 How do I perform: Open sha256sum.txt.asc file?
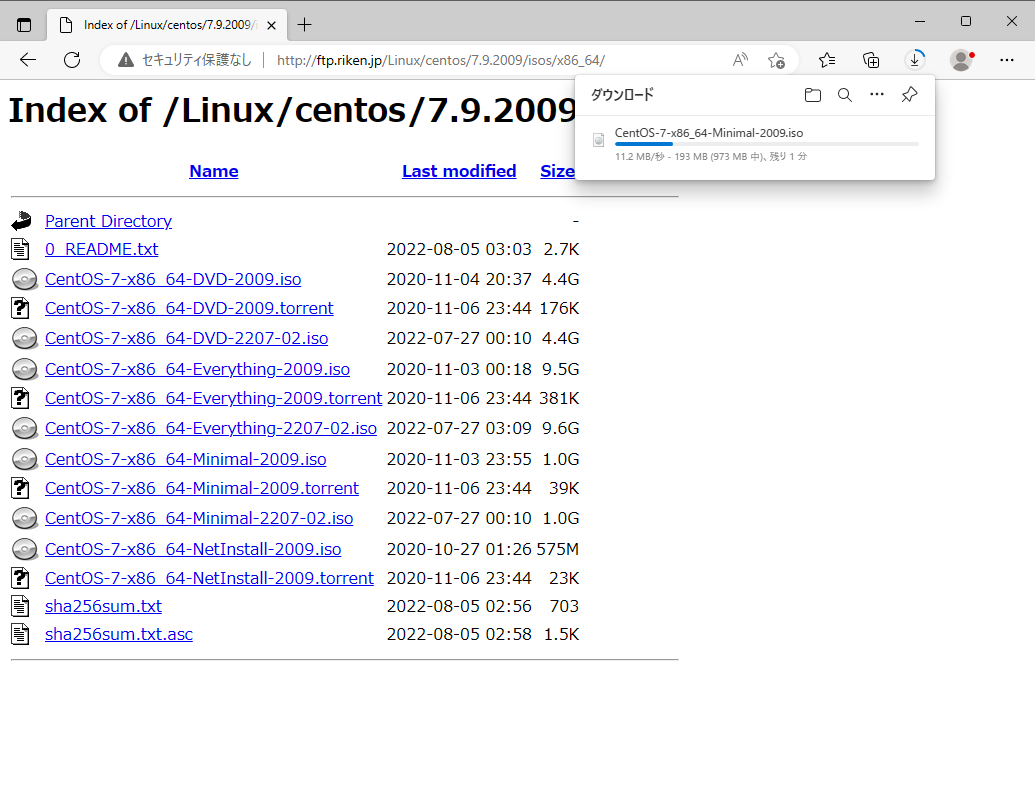(x=119, y=635)
